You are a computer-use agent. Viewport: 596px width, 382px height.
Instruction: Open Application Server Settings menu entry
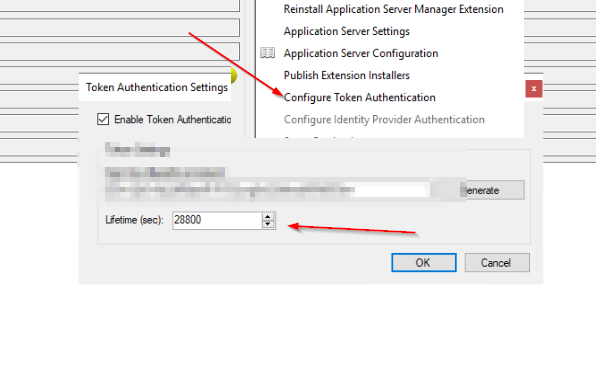[347, 31]
